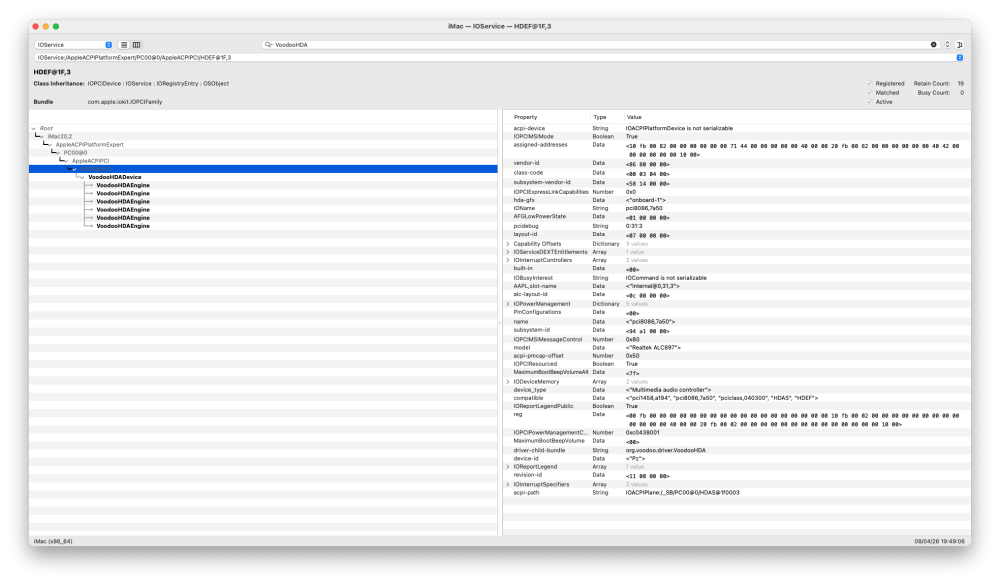Toggle the inspector sidebar icon at the toolbar's right end
The image size is (1000, 584).
(x=959, y=45)
